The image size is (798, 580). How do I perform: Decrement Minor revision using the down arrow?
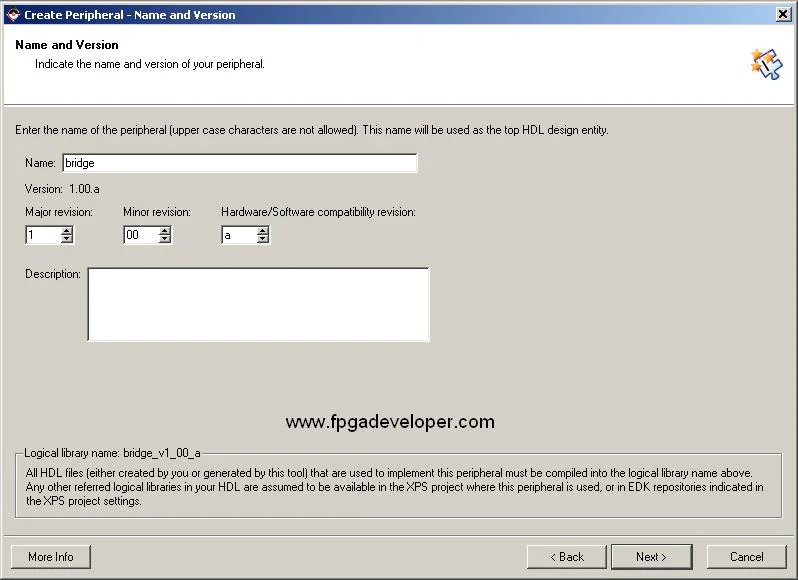(165, 240)
